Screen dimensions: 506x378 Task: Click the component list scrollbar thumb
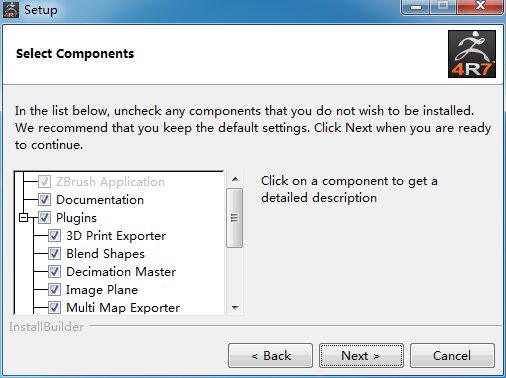(x=235, y=218)
